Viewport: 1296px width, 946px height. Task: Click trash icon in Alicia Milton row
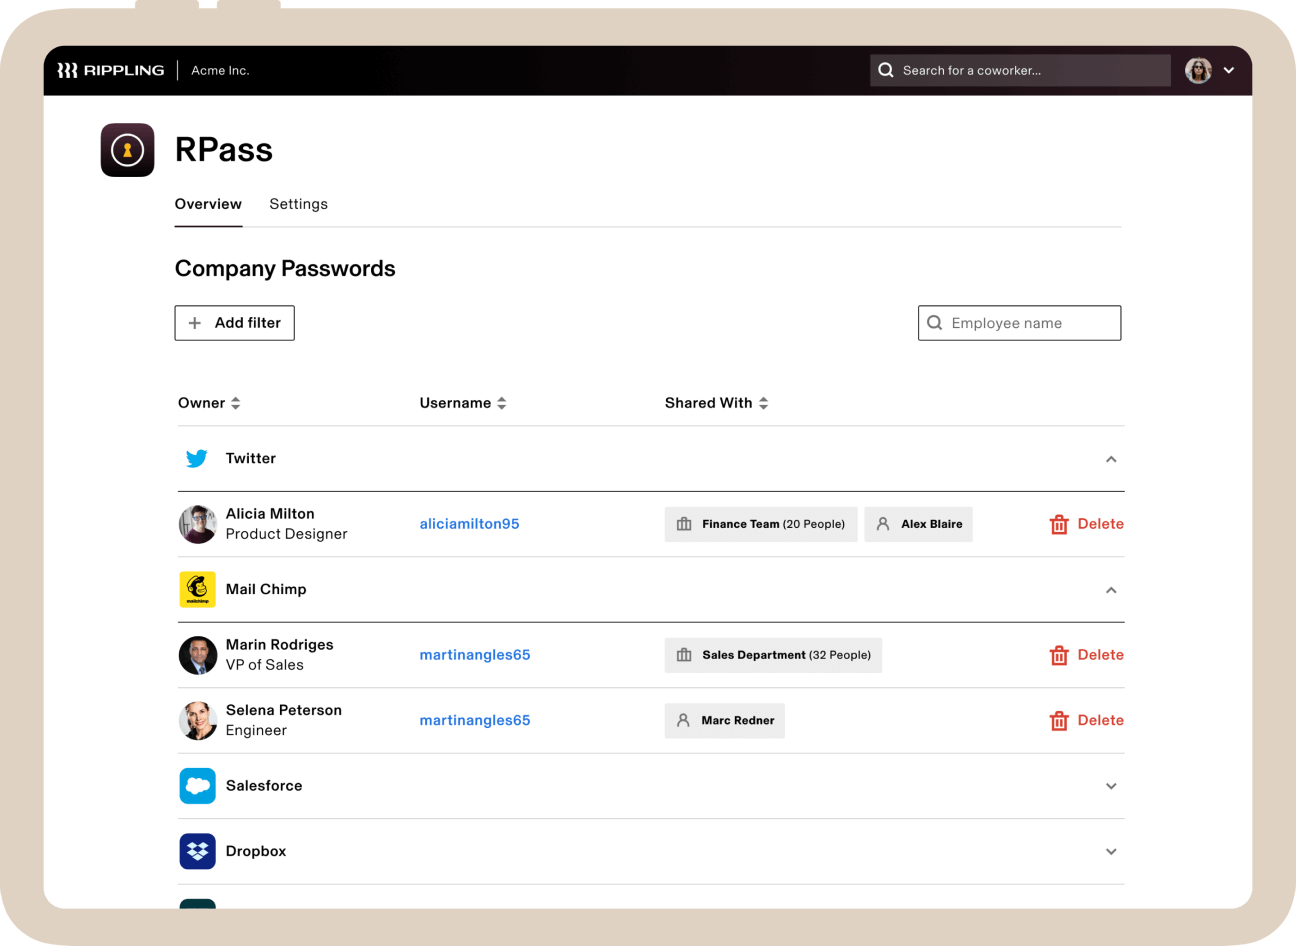click(x=1059, y=524)
